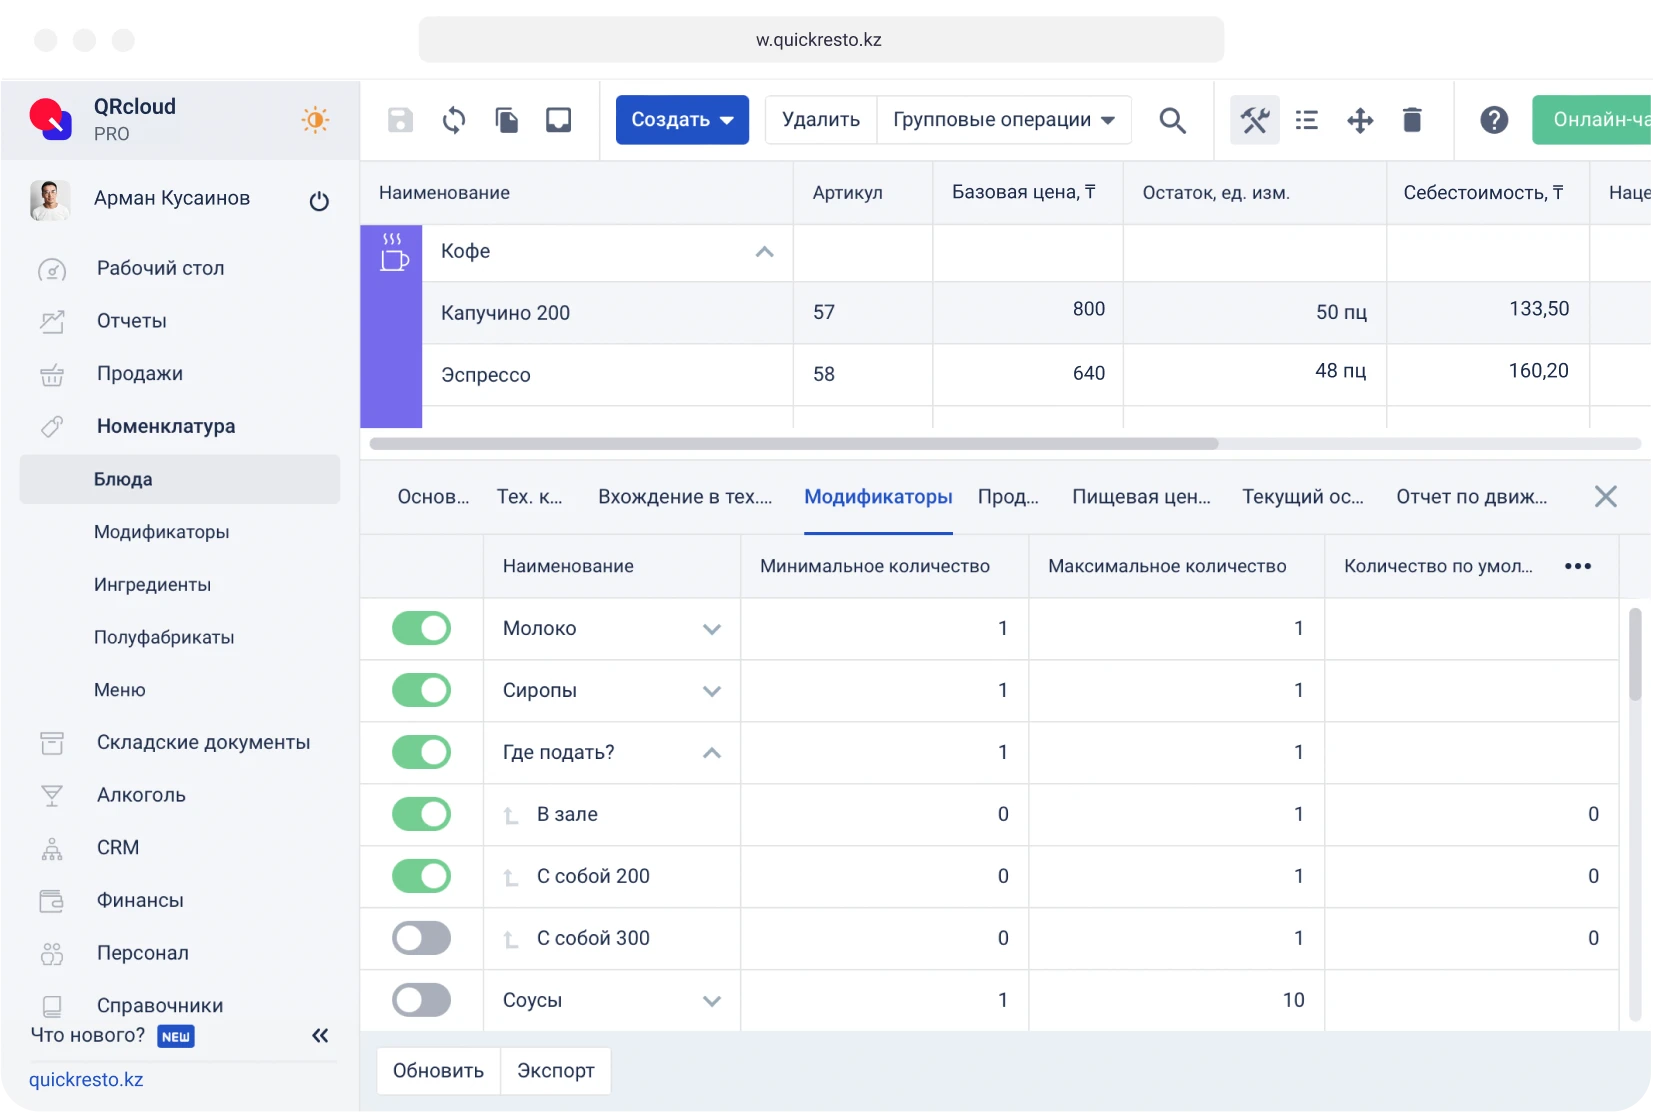Disable the Молоко modifier toggle
This screenshot has height=1115, width=1653.
[x=421, y=628]
